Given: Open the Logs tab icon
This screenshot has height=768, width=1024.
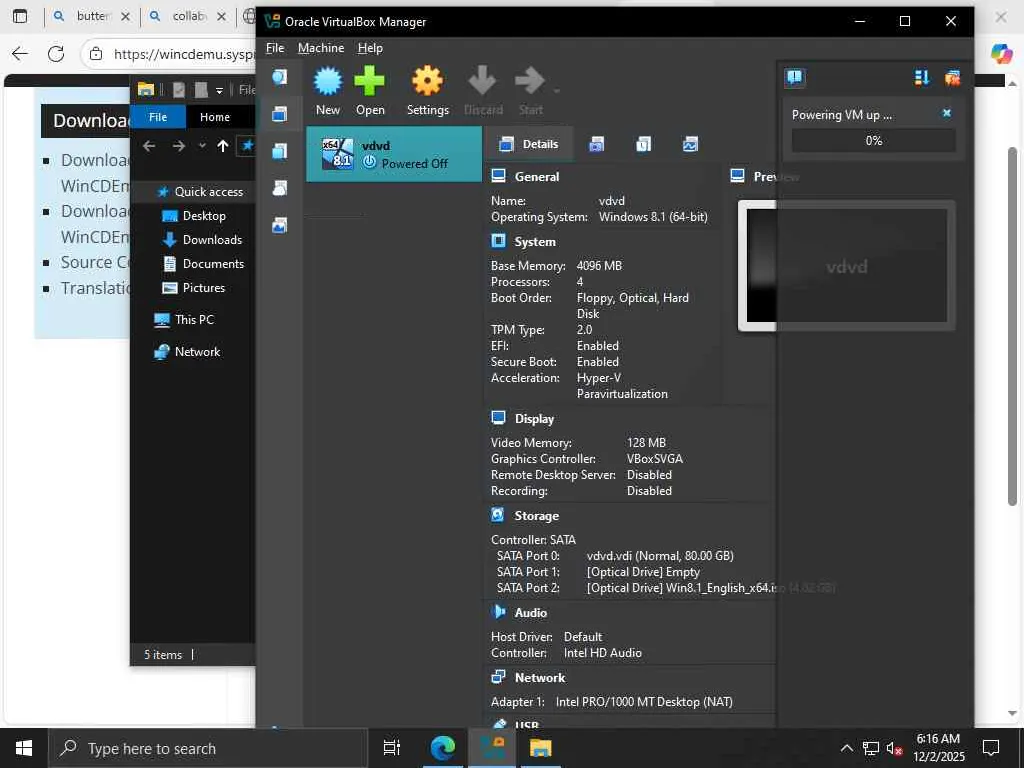Looking at the screenshot, I should [x=643, y=144].
